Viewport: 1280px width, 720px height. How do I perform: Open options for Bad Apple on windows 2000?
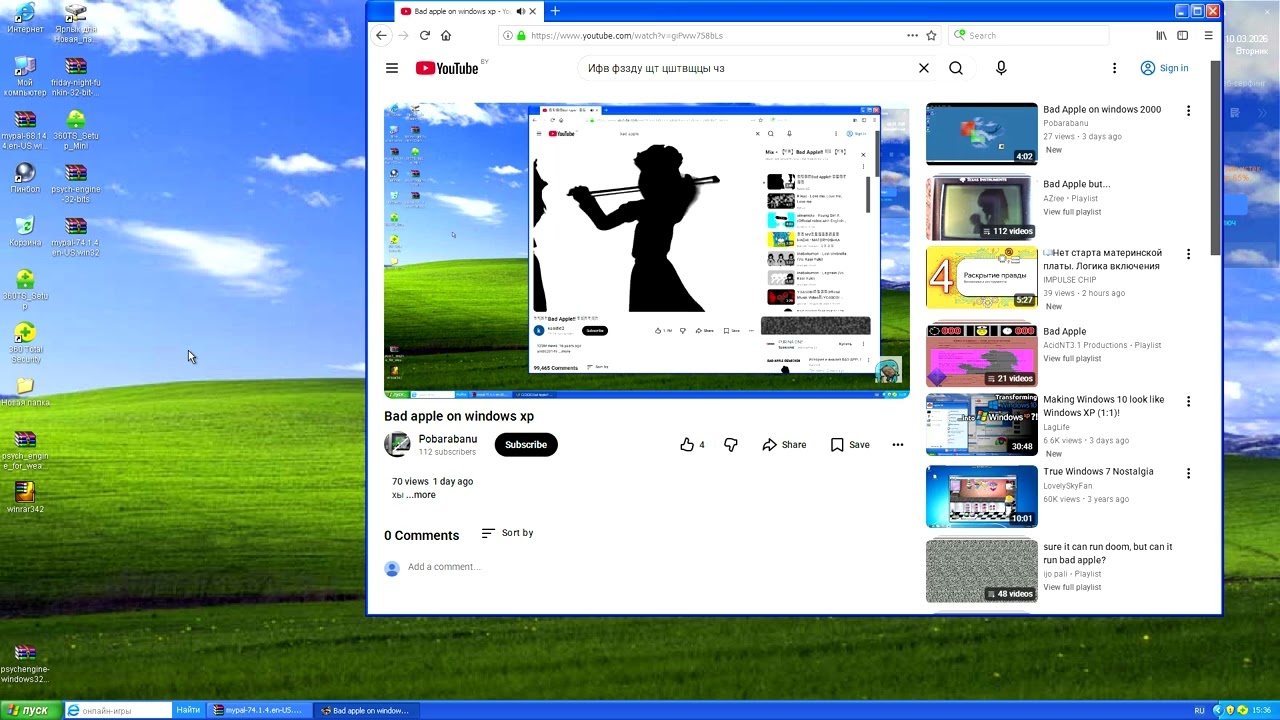1188,111
